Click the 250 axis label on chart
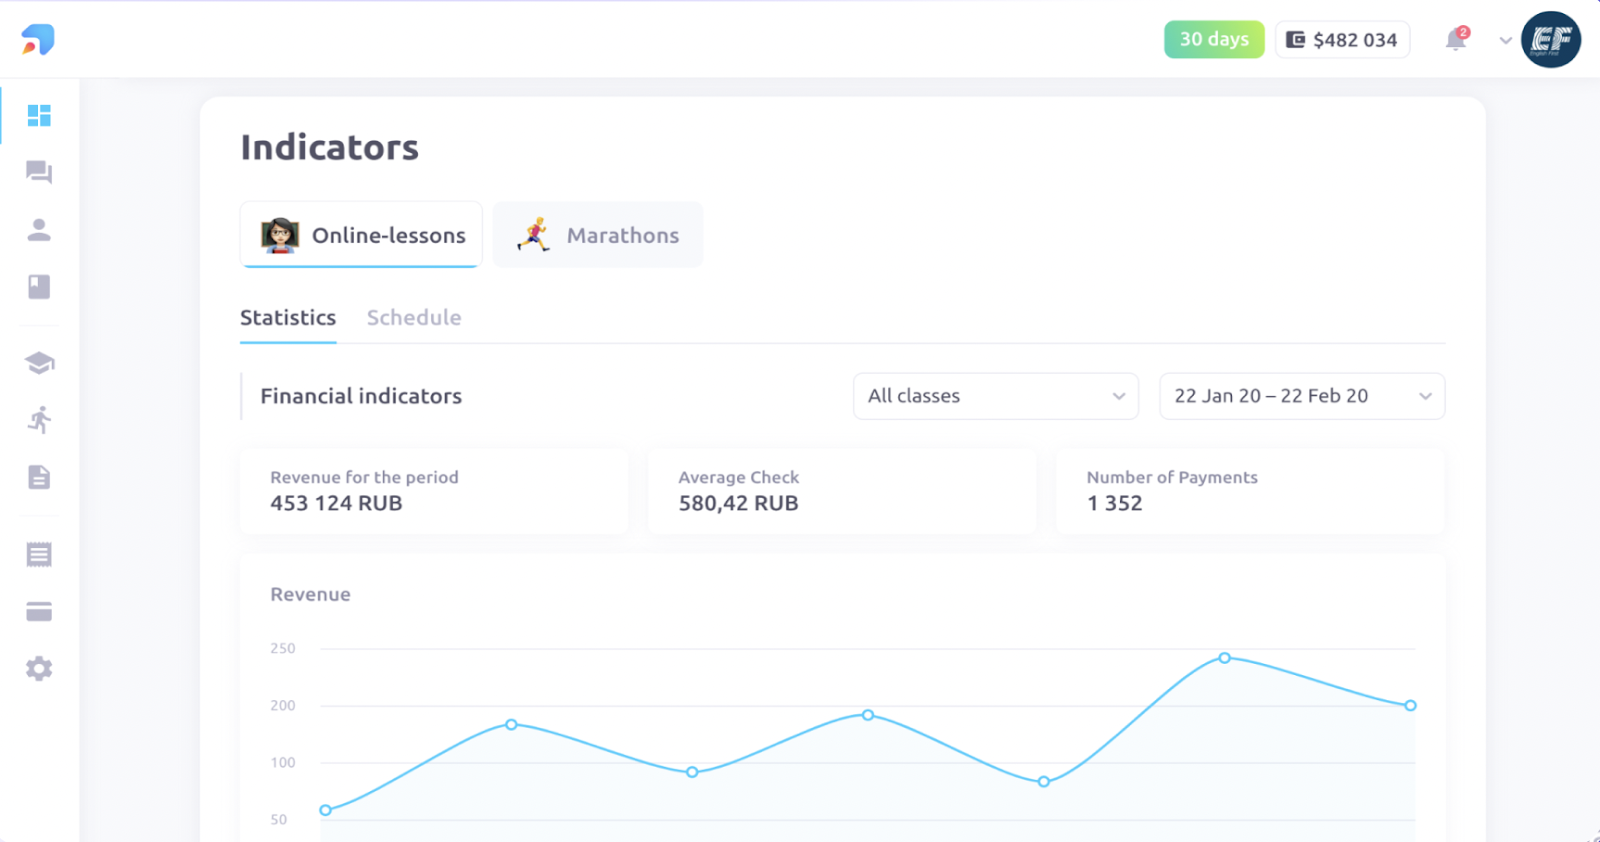Image resolution: width=1600 pixels, height=842 pixels. click(283, 649)
